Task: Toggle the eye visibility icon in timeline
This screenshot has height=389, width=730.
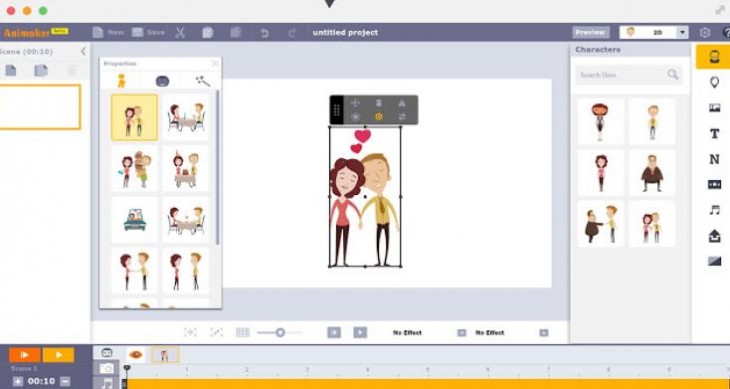Action: [x=135, y=355]
